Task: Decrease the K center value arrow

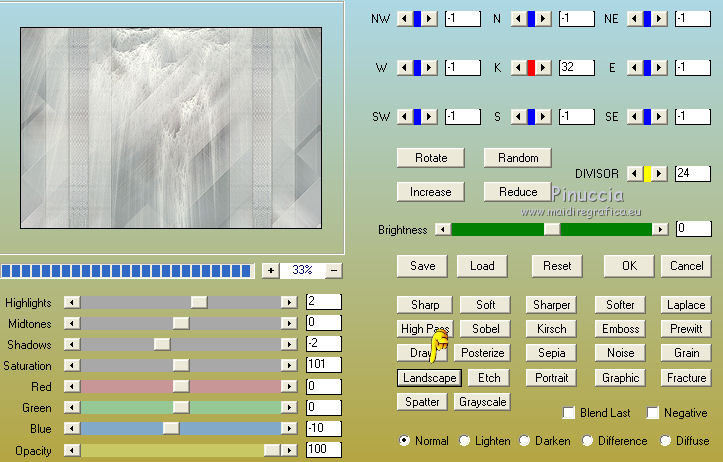Action: pos(519,68)
